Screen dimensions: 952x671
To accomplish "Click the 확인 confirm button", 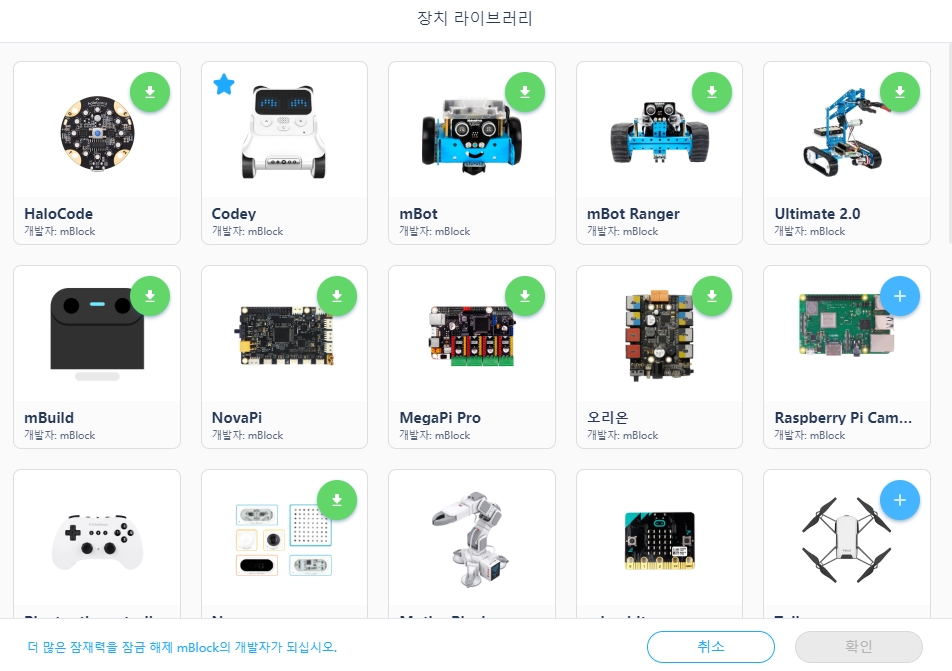I will click(x=858, y=647).
